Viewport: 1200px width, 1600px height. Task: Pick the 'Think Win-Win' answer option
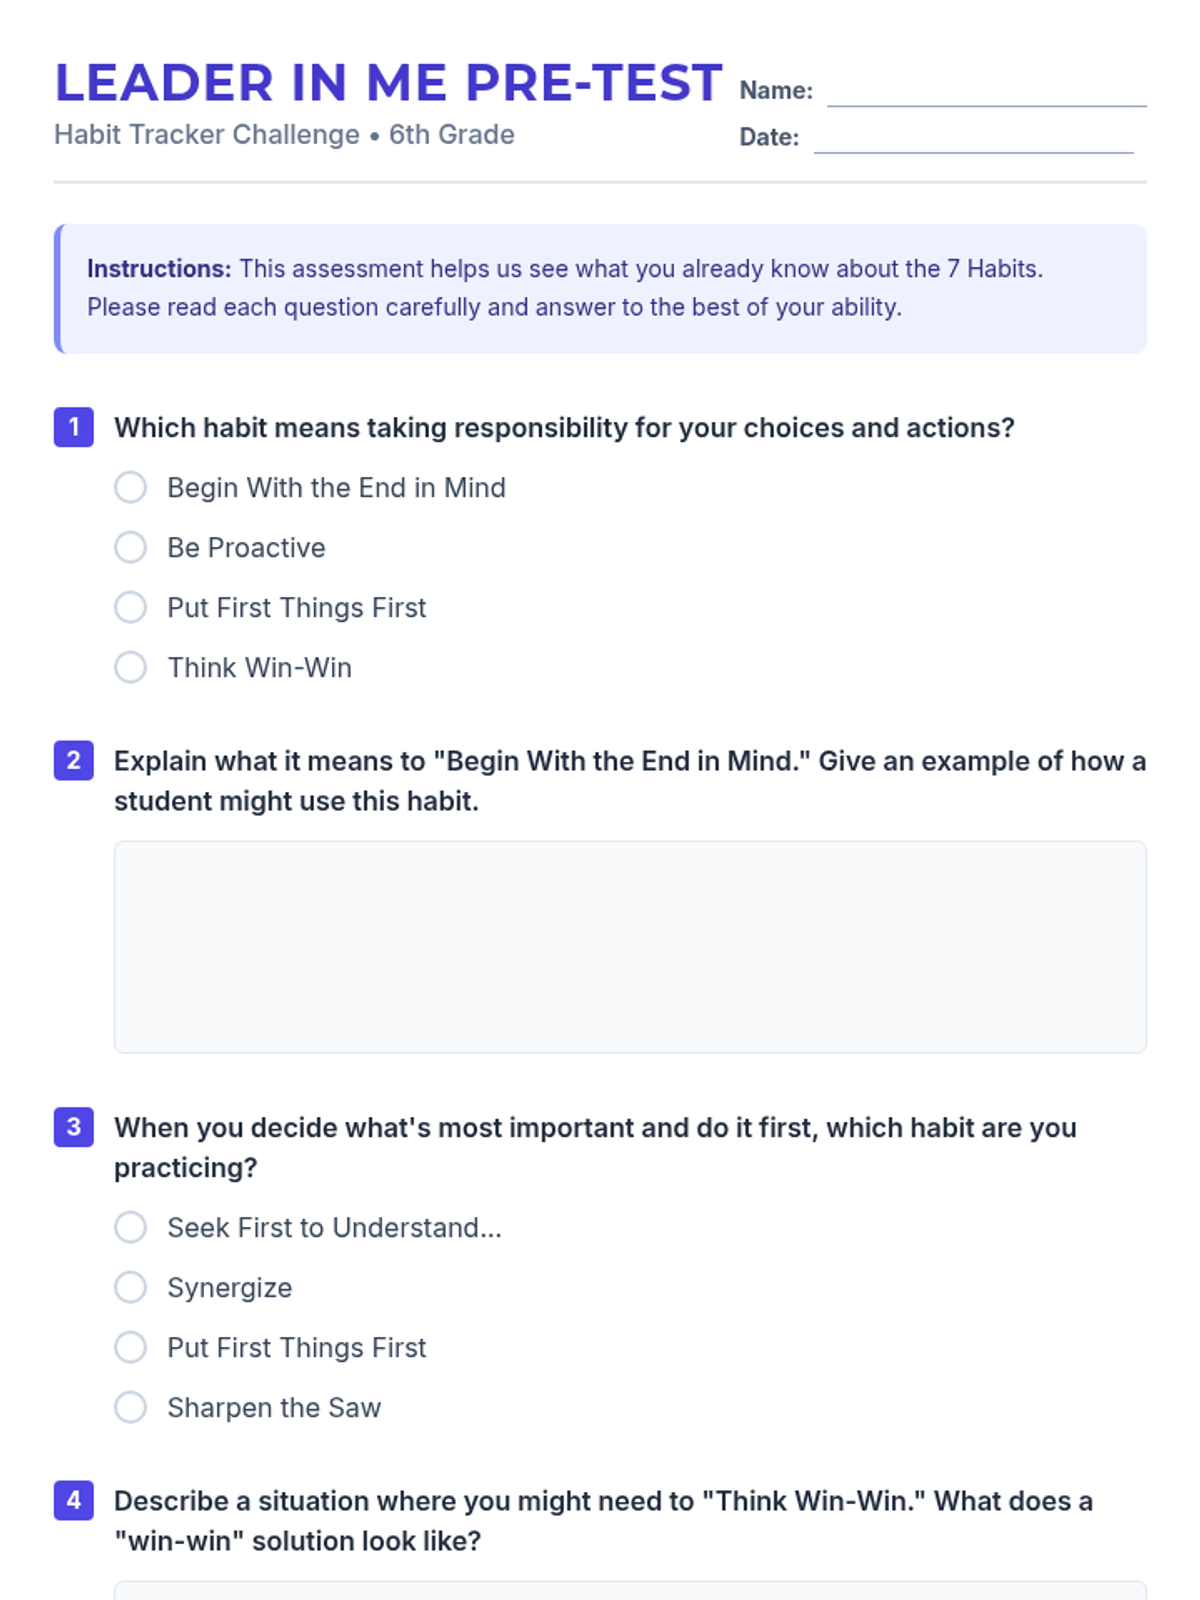130,668
